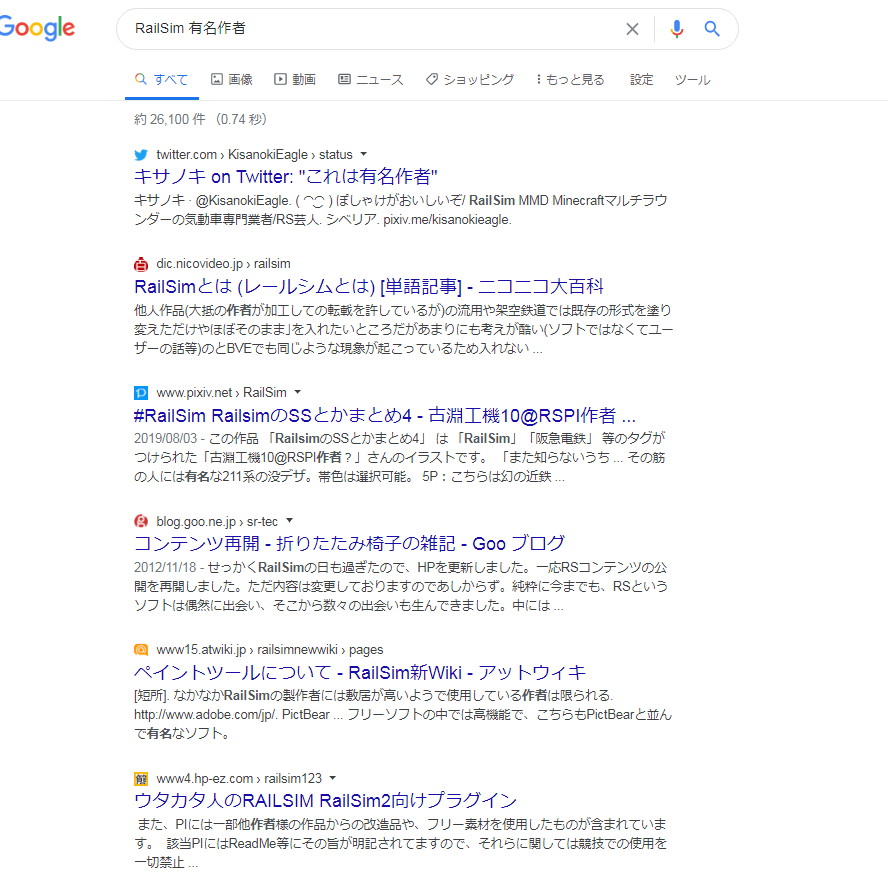Expand the dropdown arrow beside twitter.com result
888x874 pixels.
[x=361, y=154]
